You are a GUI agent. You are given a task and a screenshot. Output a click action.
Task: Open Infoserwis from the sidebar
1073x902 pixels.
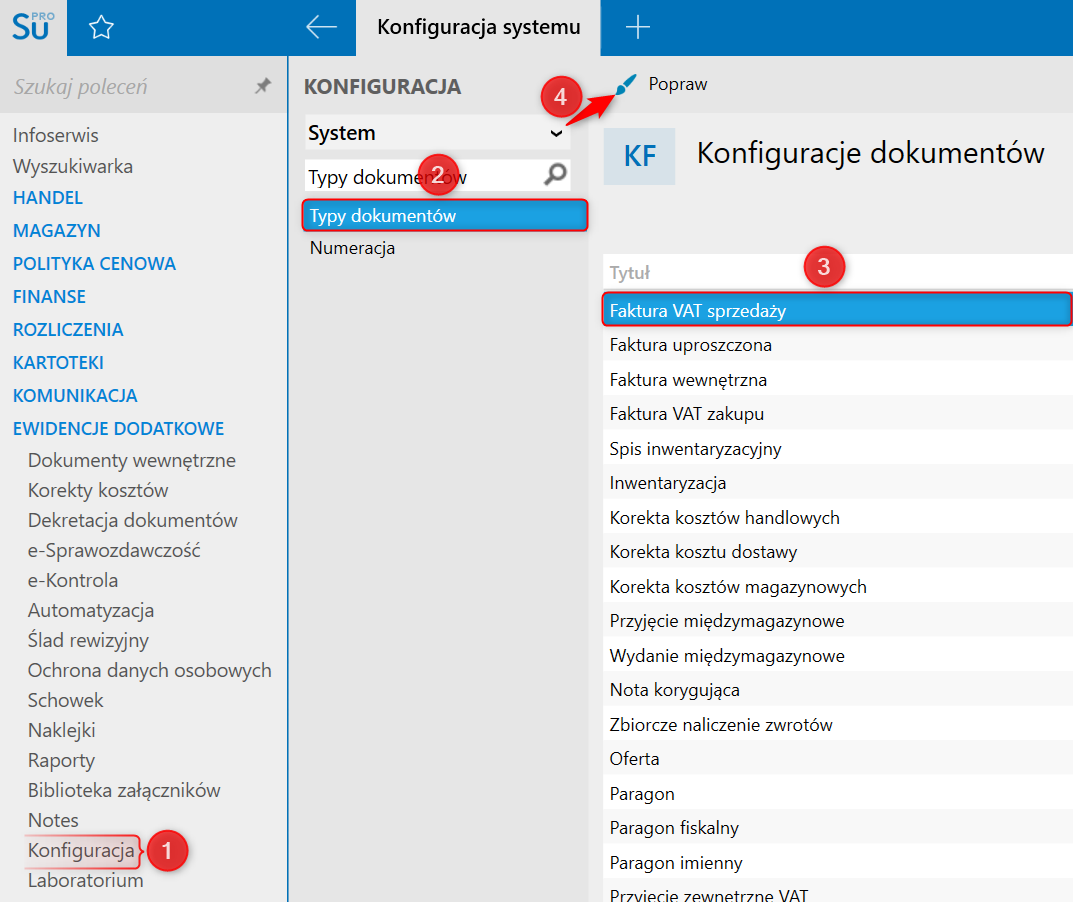tap(55, 136)
